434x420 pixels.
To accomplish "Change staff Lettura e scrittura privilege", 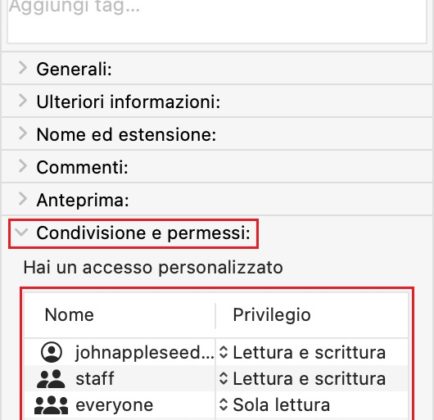I will click(x=309, y=379).
